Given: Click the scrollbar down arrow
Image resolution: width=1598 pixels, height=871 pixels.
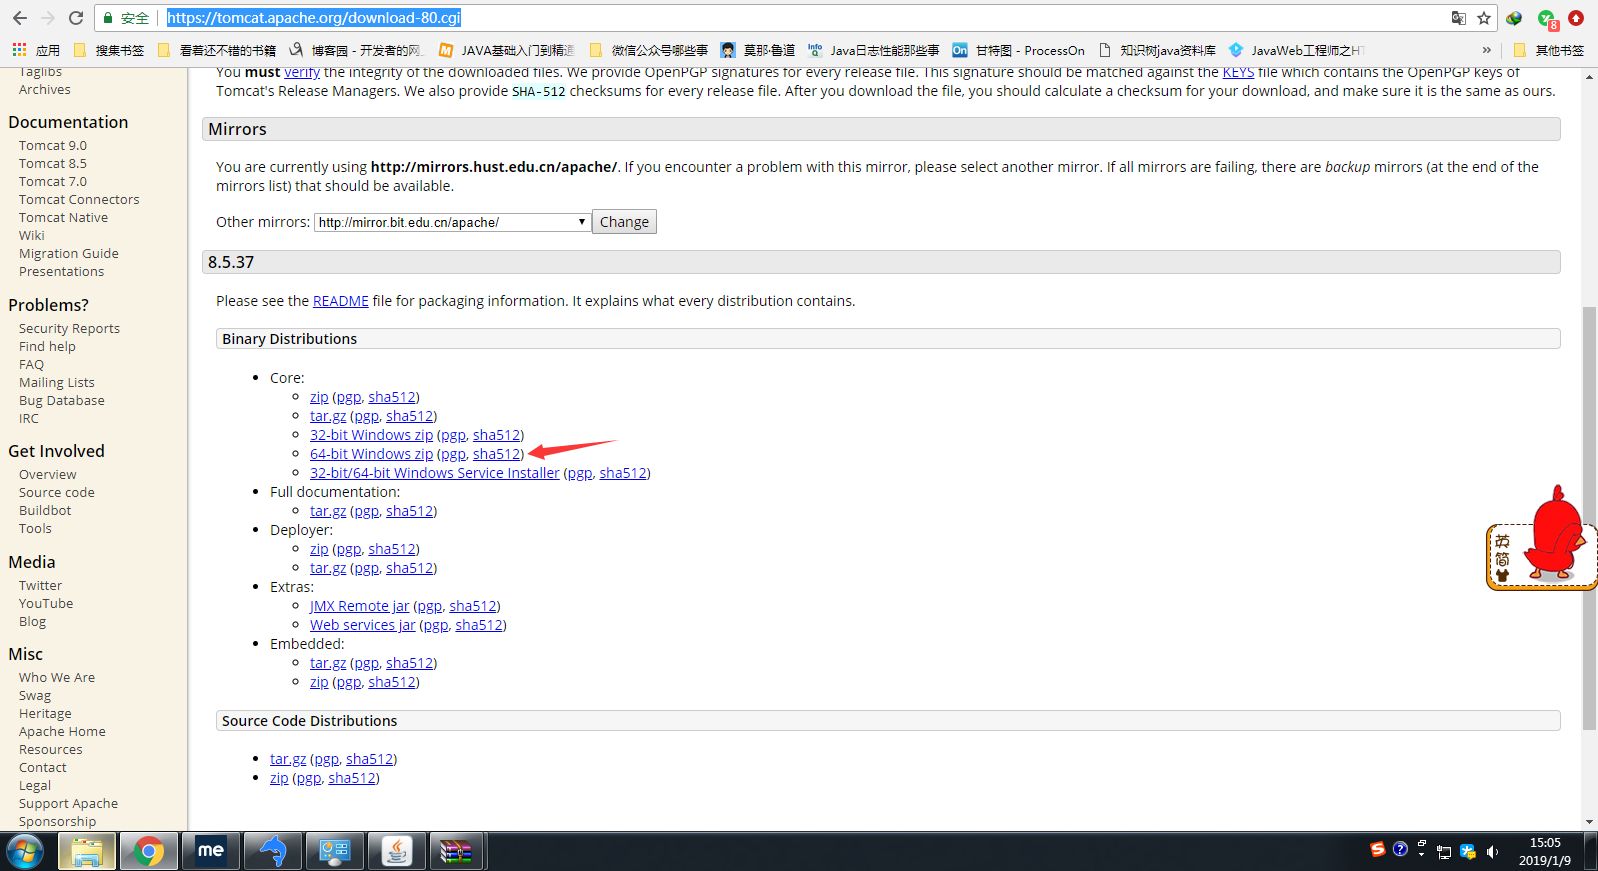Looking at the screenshot, I should (1590, 822).
